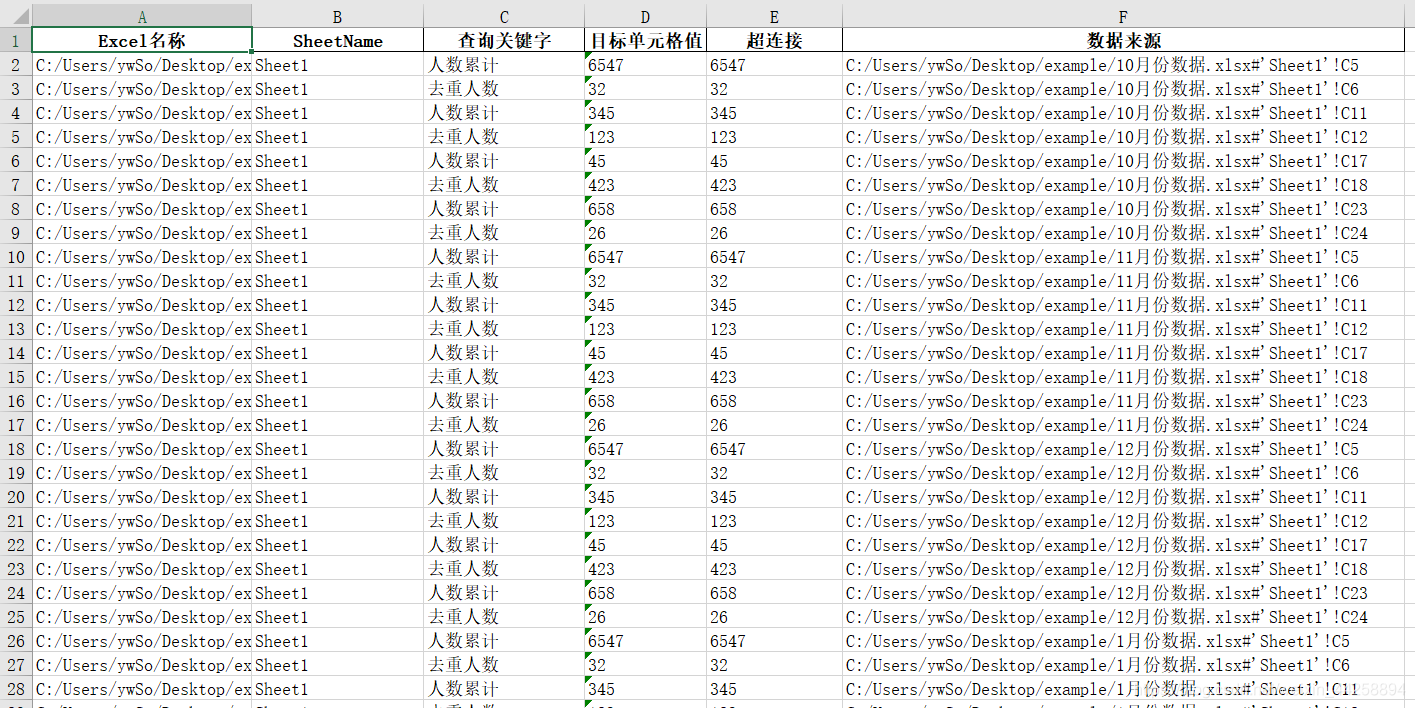
Task: Select column C header
Action: [504, 16]
